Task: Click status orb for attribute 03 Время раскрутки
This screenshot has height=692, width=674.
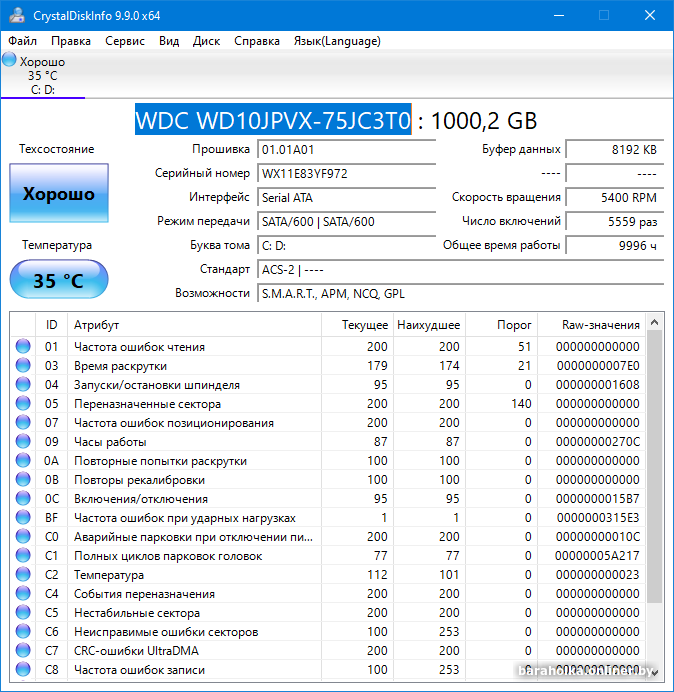Action: [23, 365]
